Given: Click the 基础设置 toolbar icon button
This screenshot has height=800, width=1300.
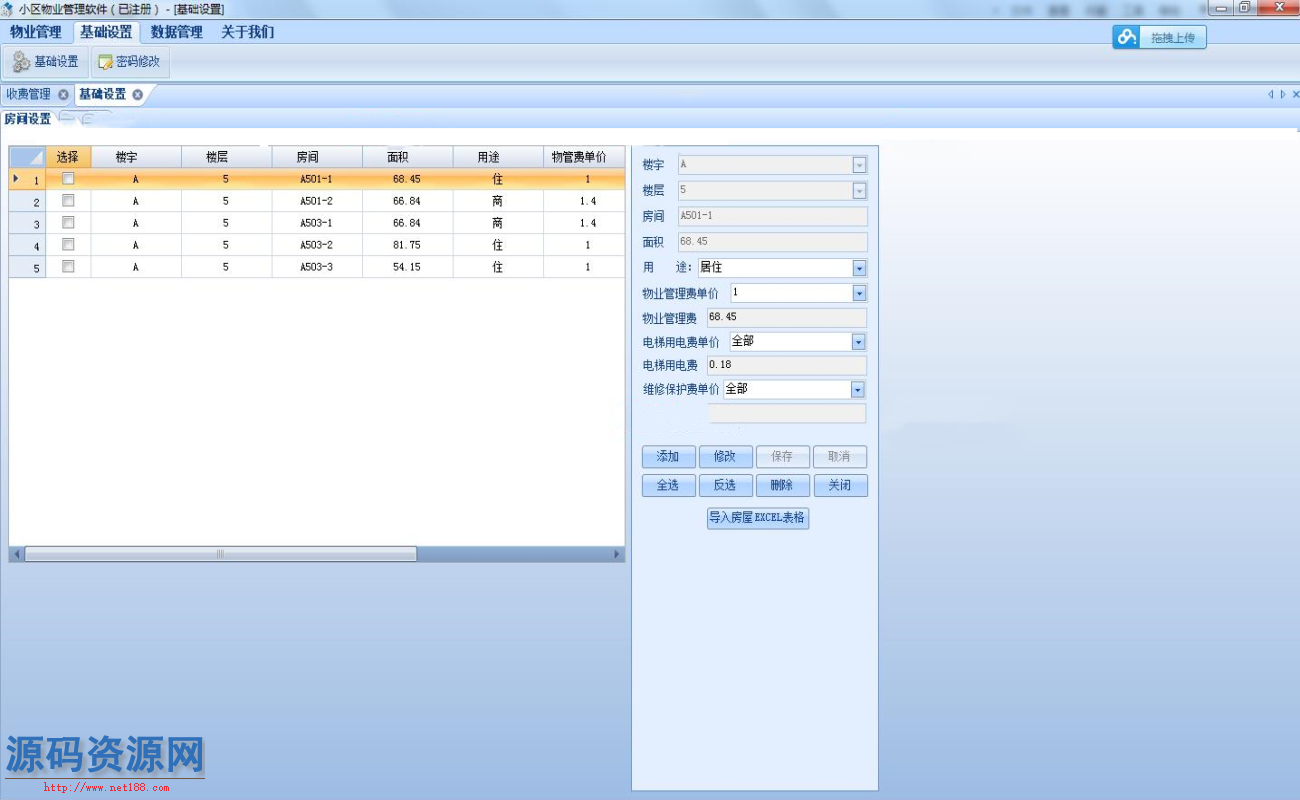Looking at the screenshot, I should [46, 62].
